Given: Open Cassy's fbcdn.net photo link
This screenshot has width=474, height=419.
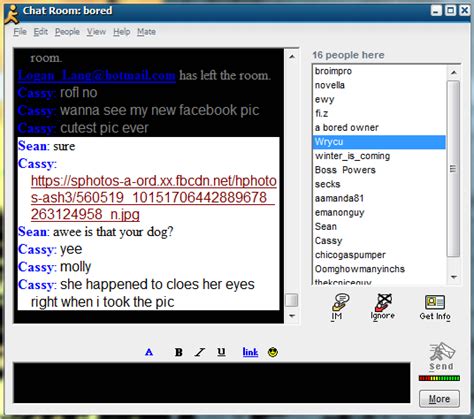Looking at the screenshot, I should click(153, 198).
